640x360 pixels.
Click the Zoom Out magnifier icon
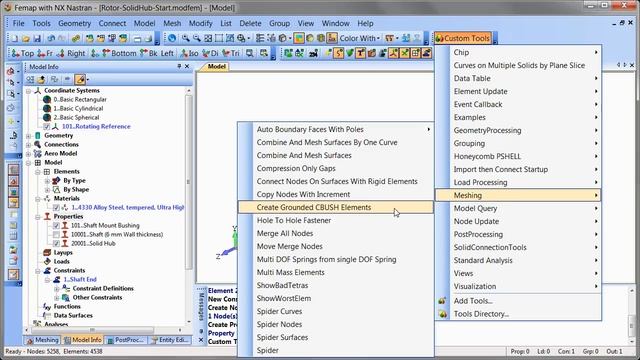pos(197,38)
